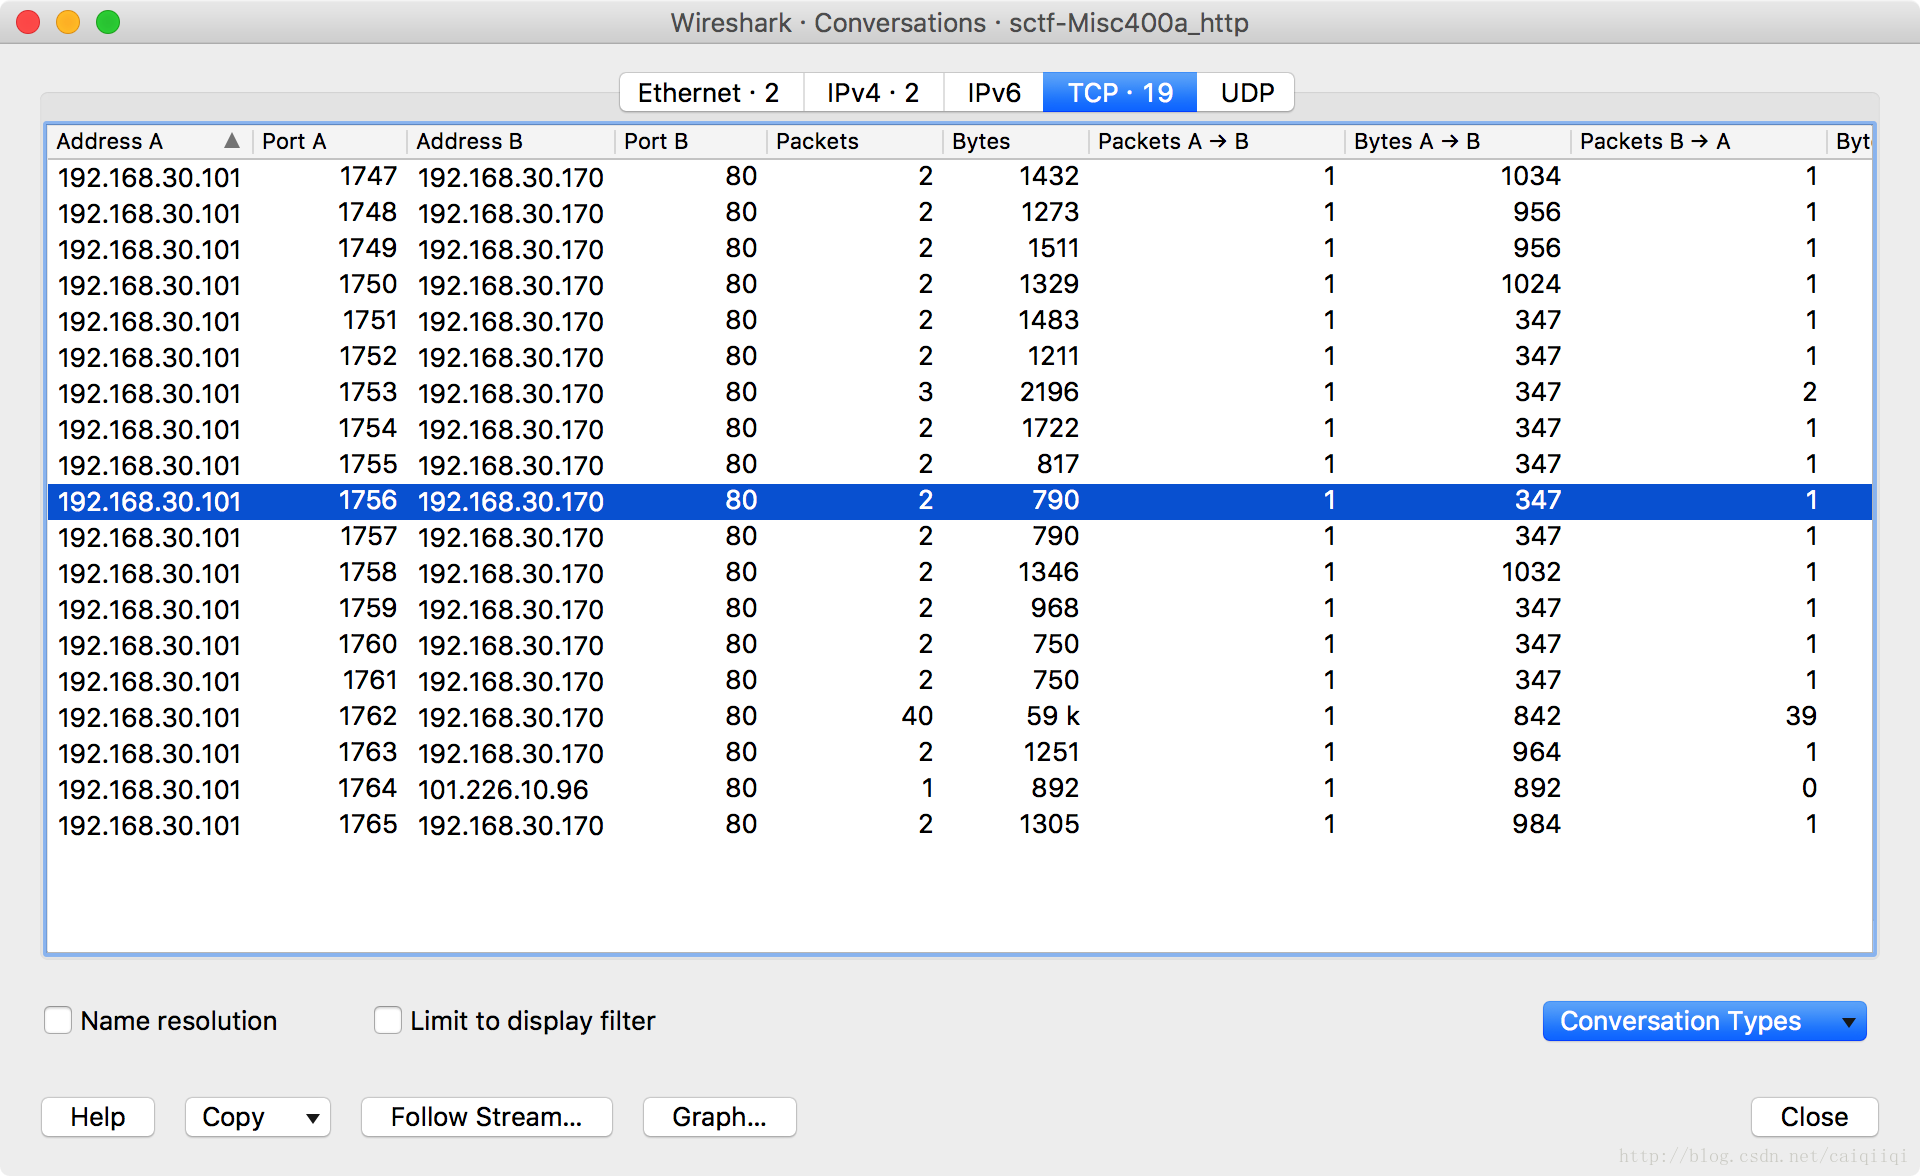This screenshot has width=1920, height=1176.
Task: Select the conversation row with port 1757
Action: tap(960, 537)
